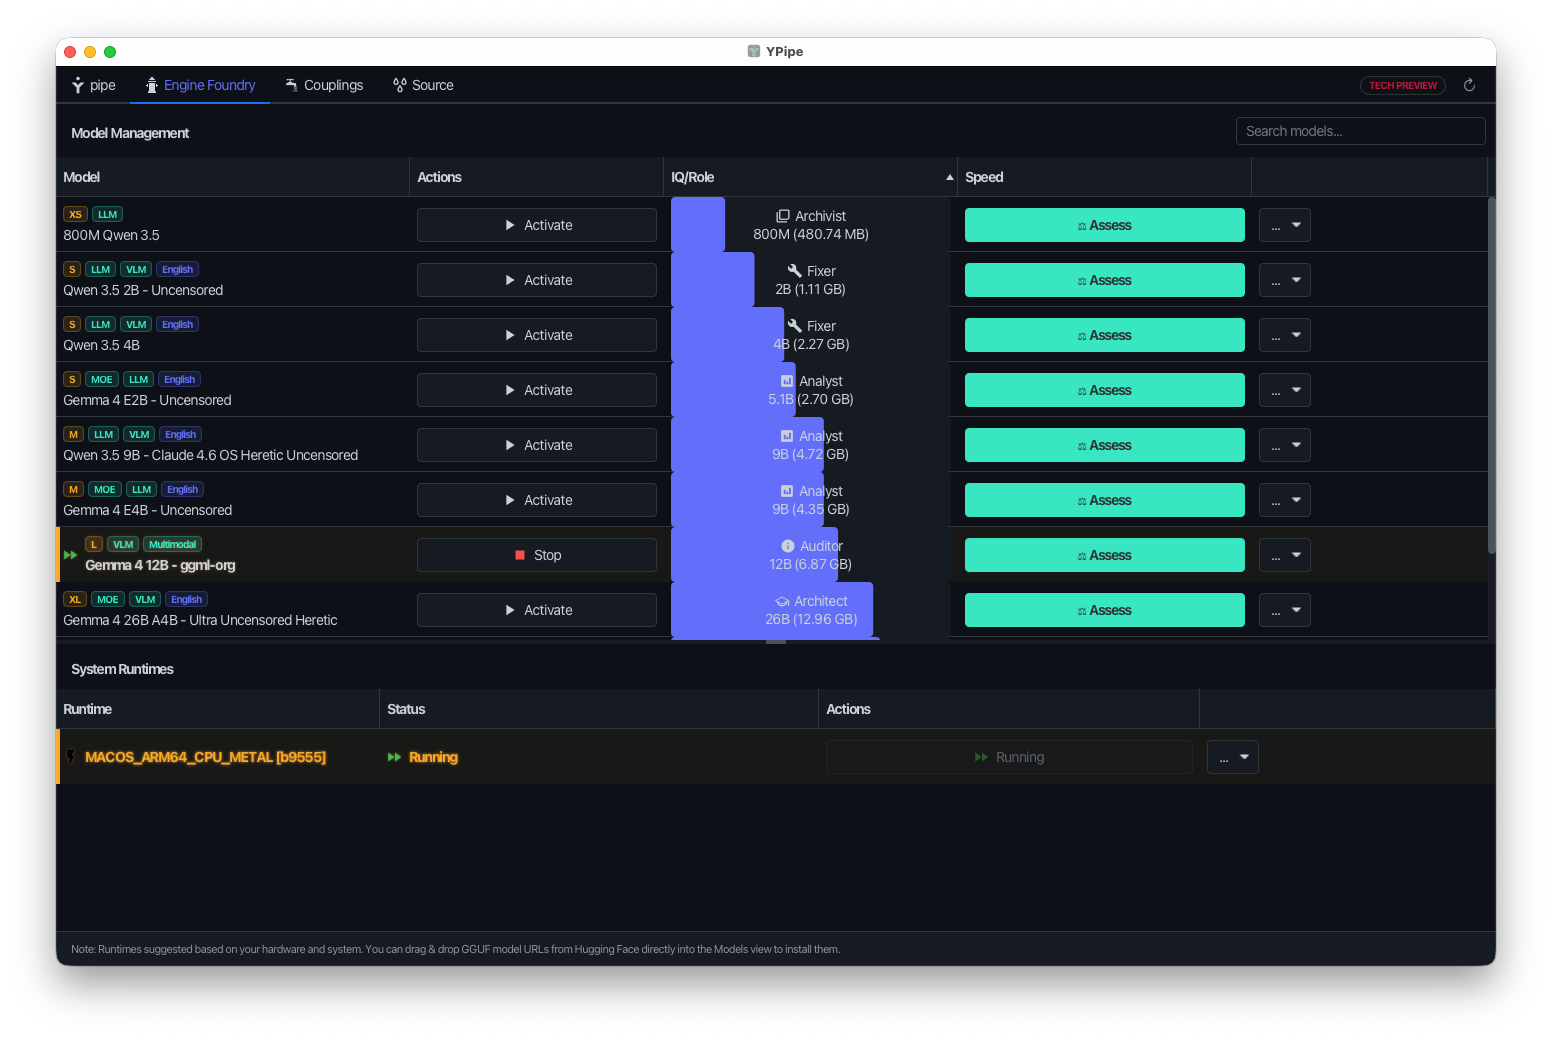1552x1040 pixels.
Task: Expand the options dropdown for Gemma 4 E2B - Uncensored
Action: pyautogui.click(x=1285, y=390)
